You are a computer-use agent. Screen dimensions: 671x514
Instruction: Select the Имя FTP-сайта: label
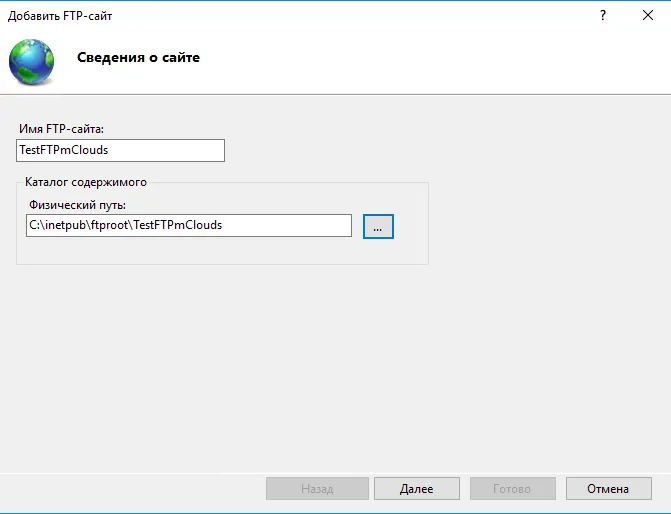point(61,129)
